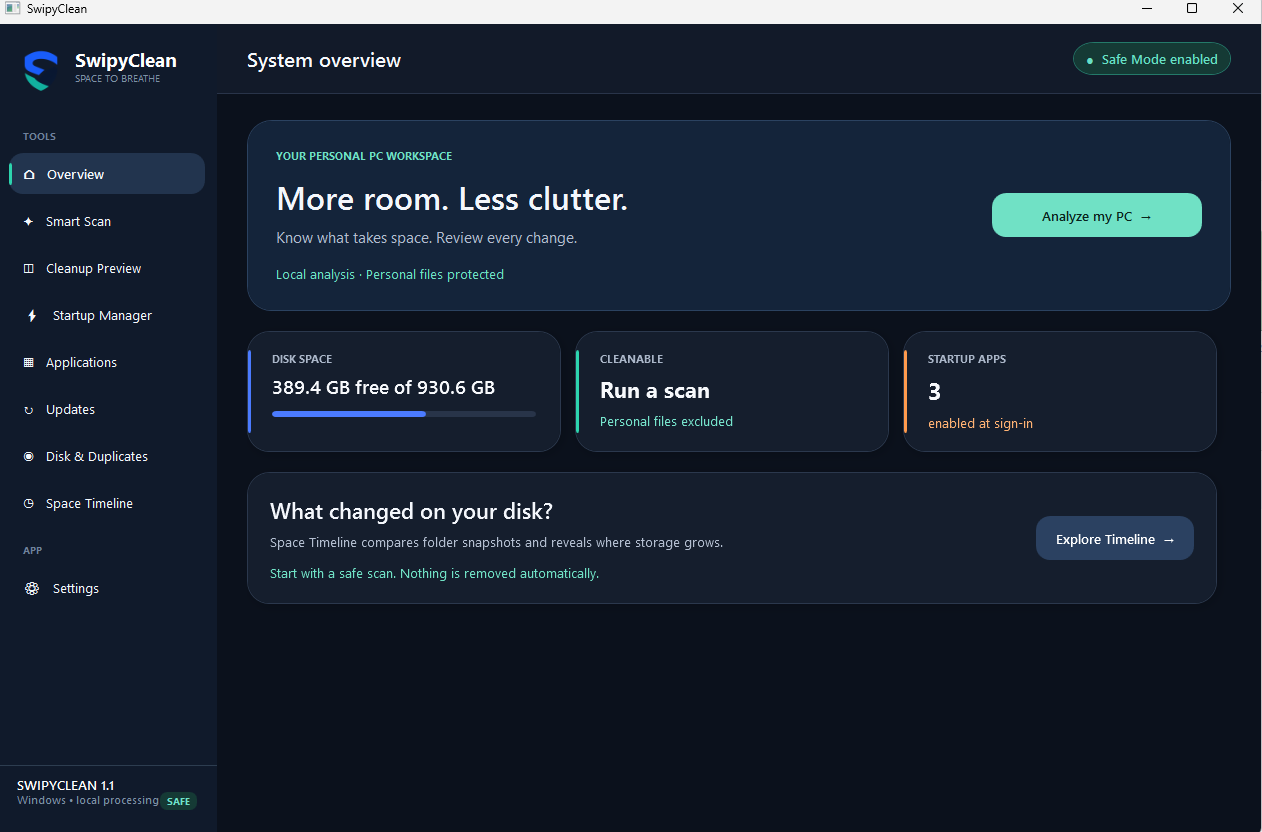
Task: Click 'Space Timeline compares folder snapshots' description
Action: tap(496, 542)
